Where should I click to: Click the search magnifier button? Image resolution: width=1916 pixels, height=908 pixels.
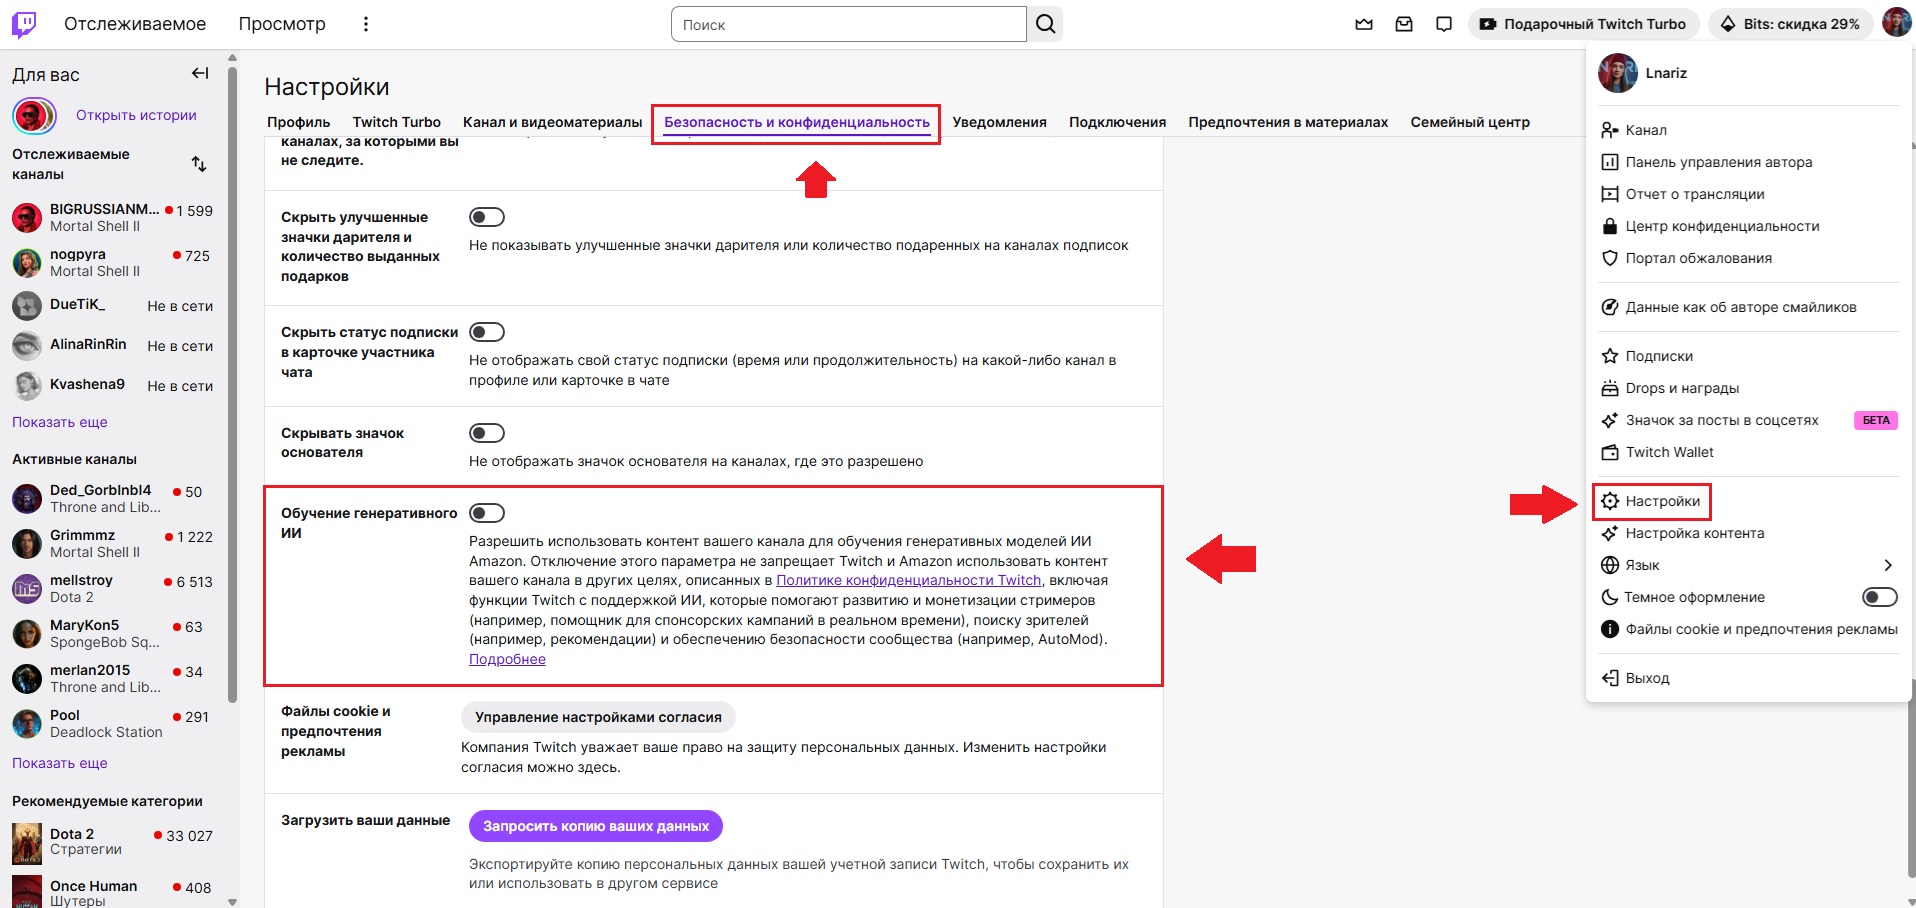tap(1045, 24)
